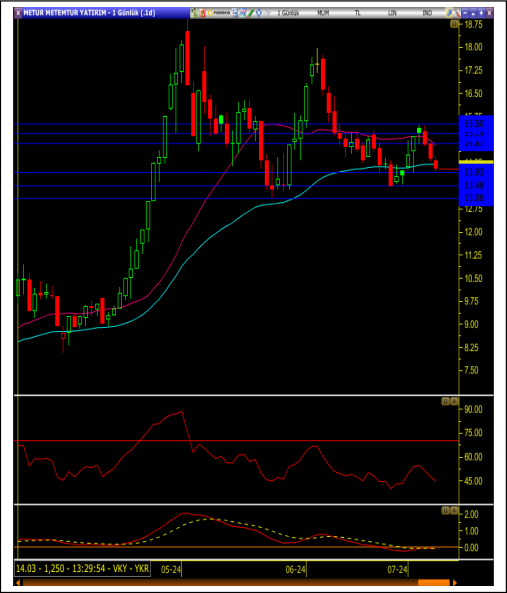Click the red book icon in toolbar
Image resolution: width=507 pixels, height=593 pixels.
click(202, 13)
